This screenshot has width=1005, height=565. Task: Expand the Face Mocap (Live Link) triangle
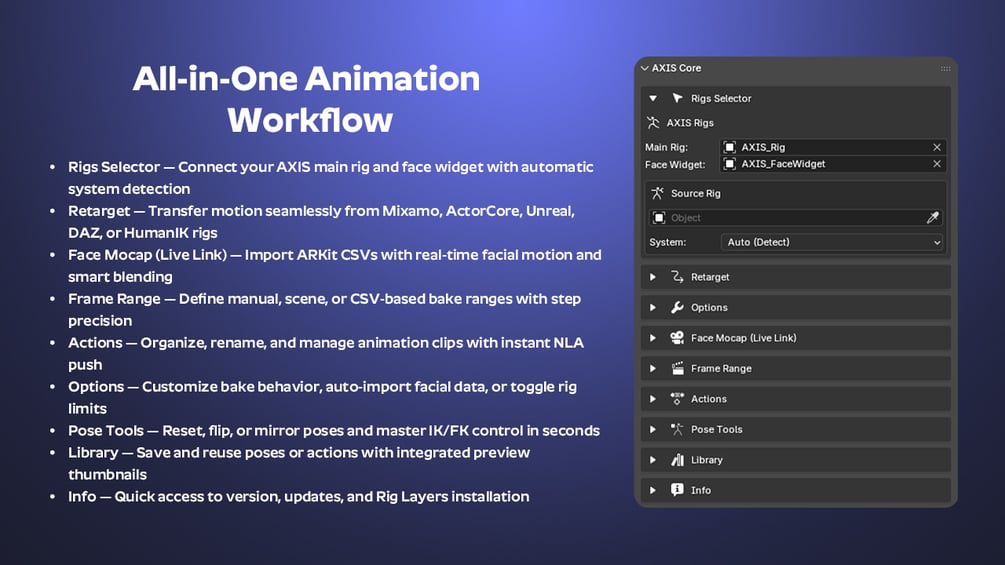tap(652, 338)
